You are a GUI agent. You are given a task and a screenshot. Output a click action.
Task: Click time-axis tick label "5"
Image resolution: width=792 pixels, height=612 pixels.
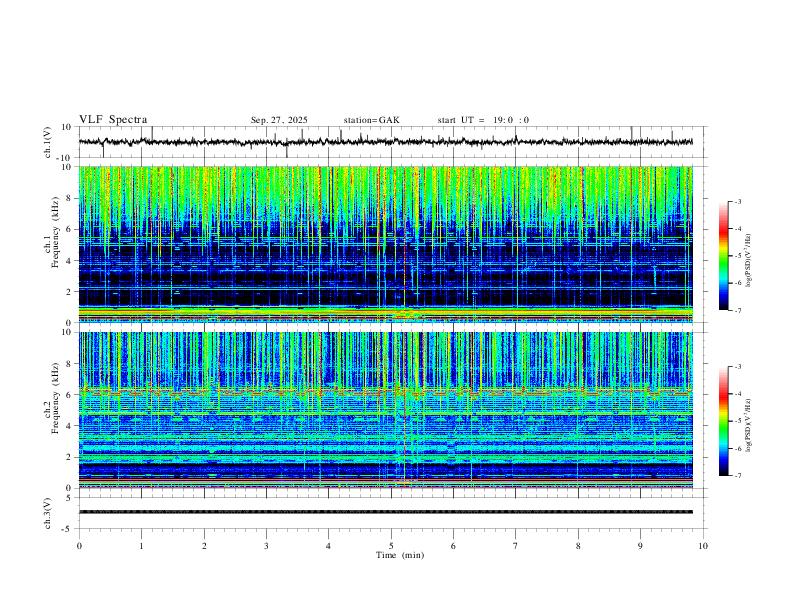pos(391,546)
